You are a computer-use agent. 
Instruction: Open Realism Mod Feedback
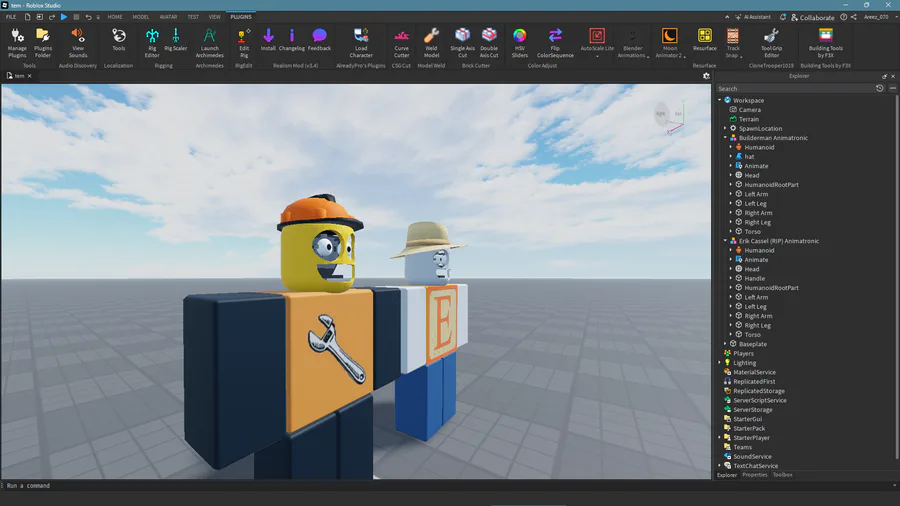tap(319, 40)
